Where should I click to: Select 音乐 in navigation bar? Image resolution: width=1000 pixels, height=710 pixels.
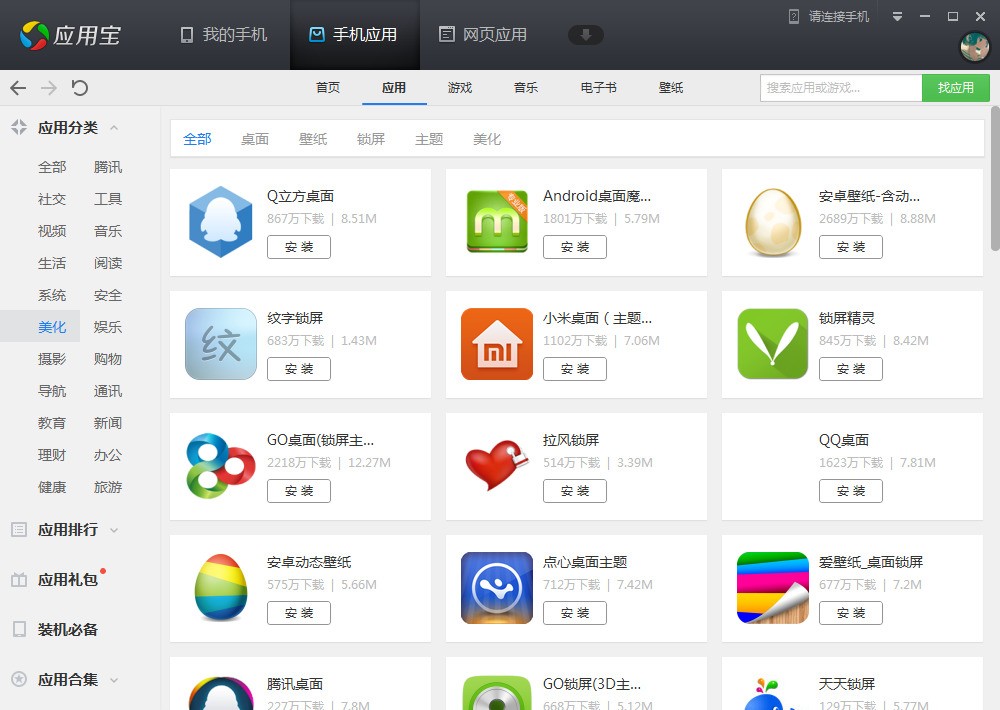point(526,87)
